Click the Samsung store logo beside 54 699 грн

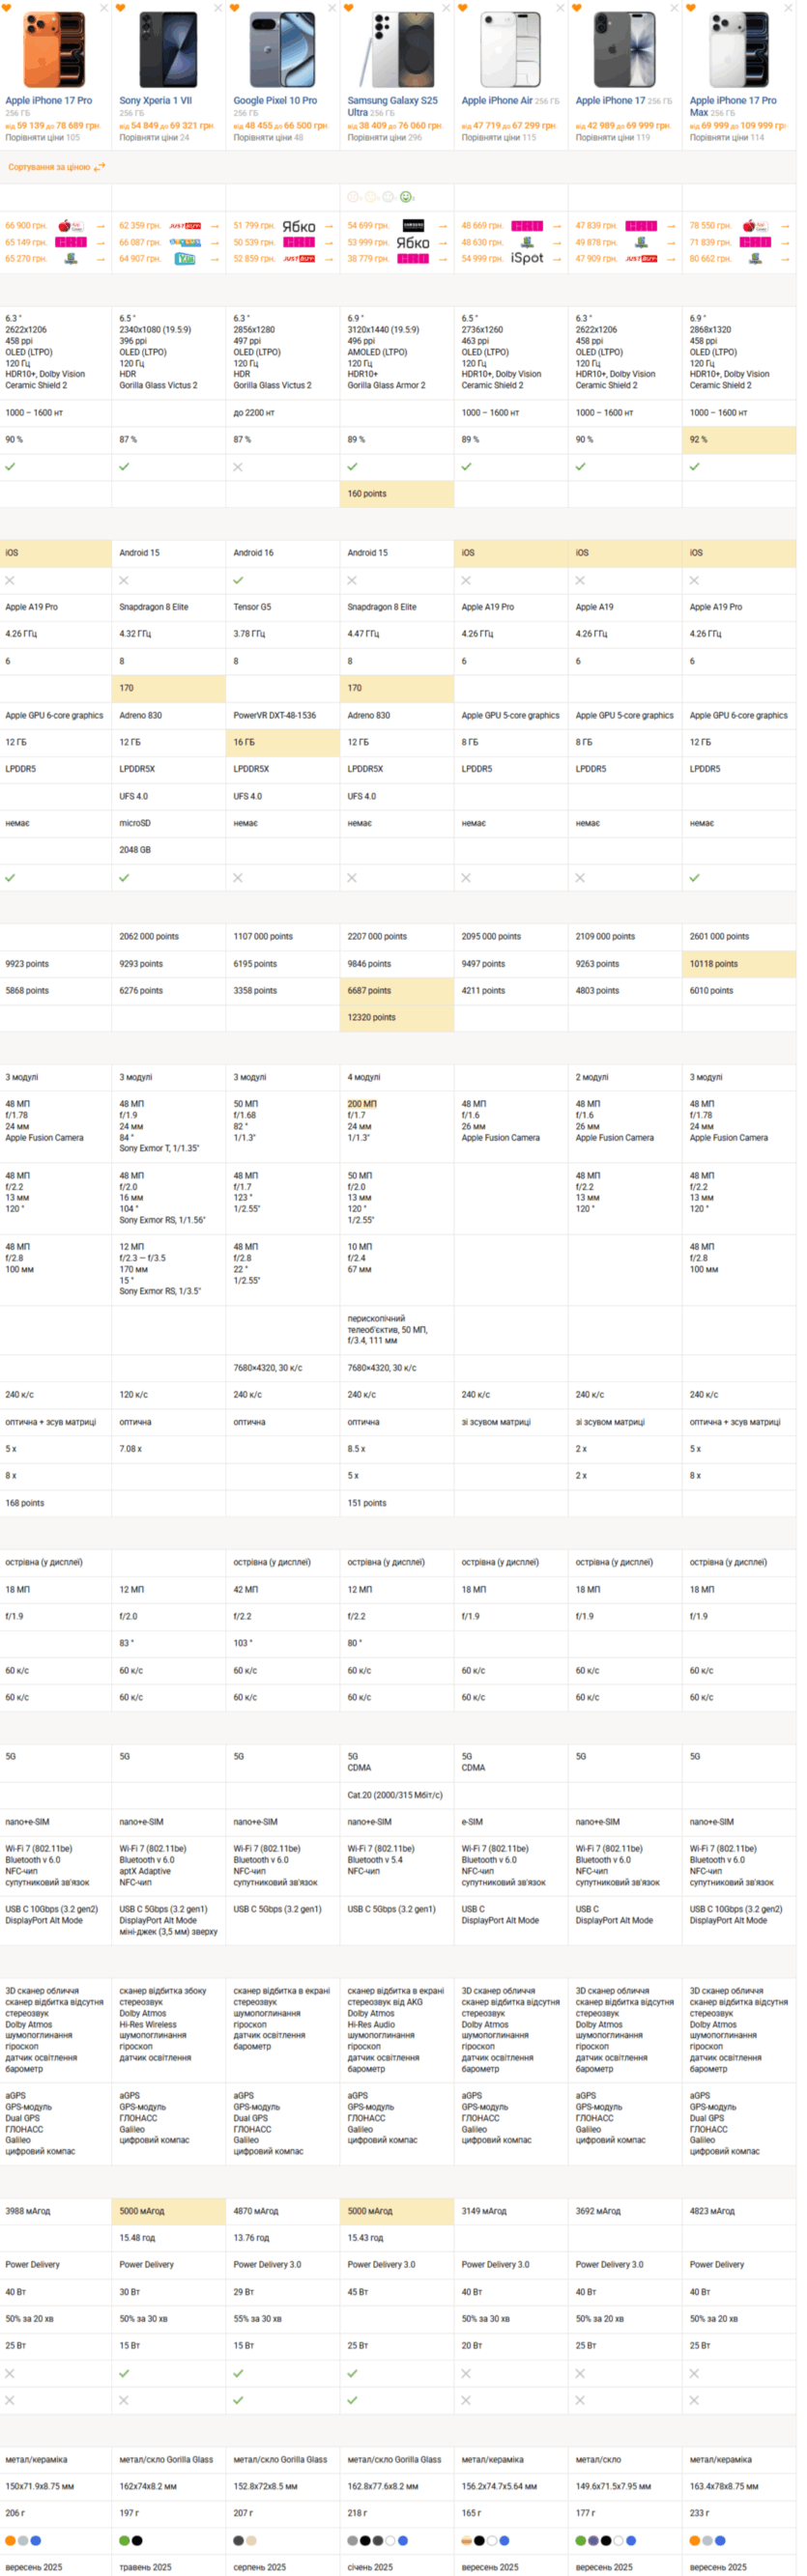click(x=413, y=226)
